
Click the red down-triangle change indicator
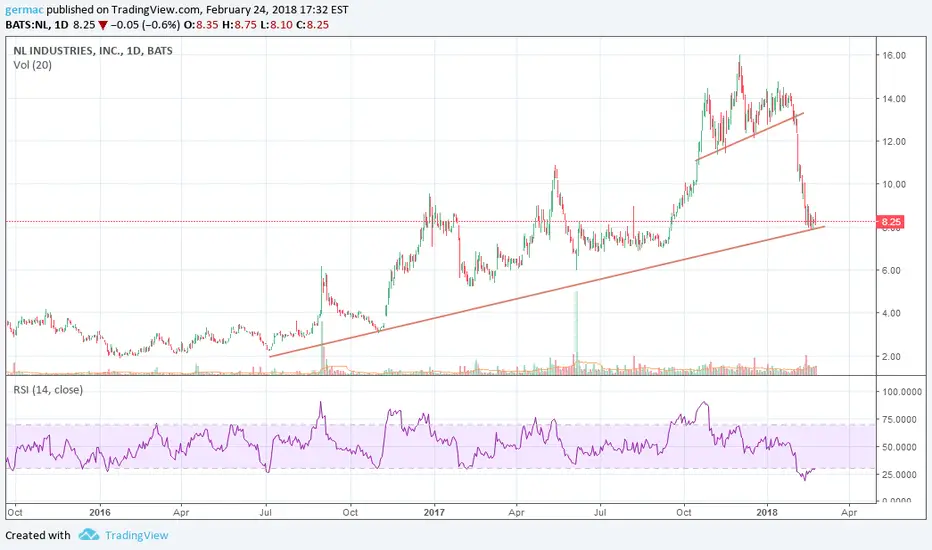103,25
